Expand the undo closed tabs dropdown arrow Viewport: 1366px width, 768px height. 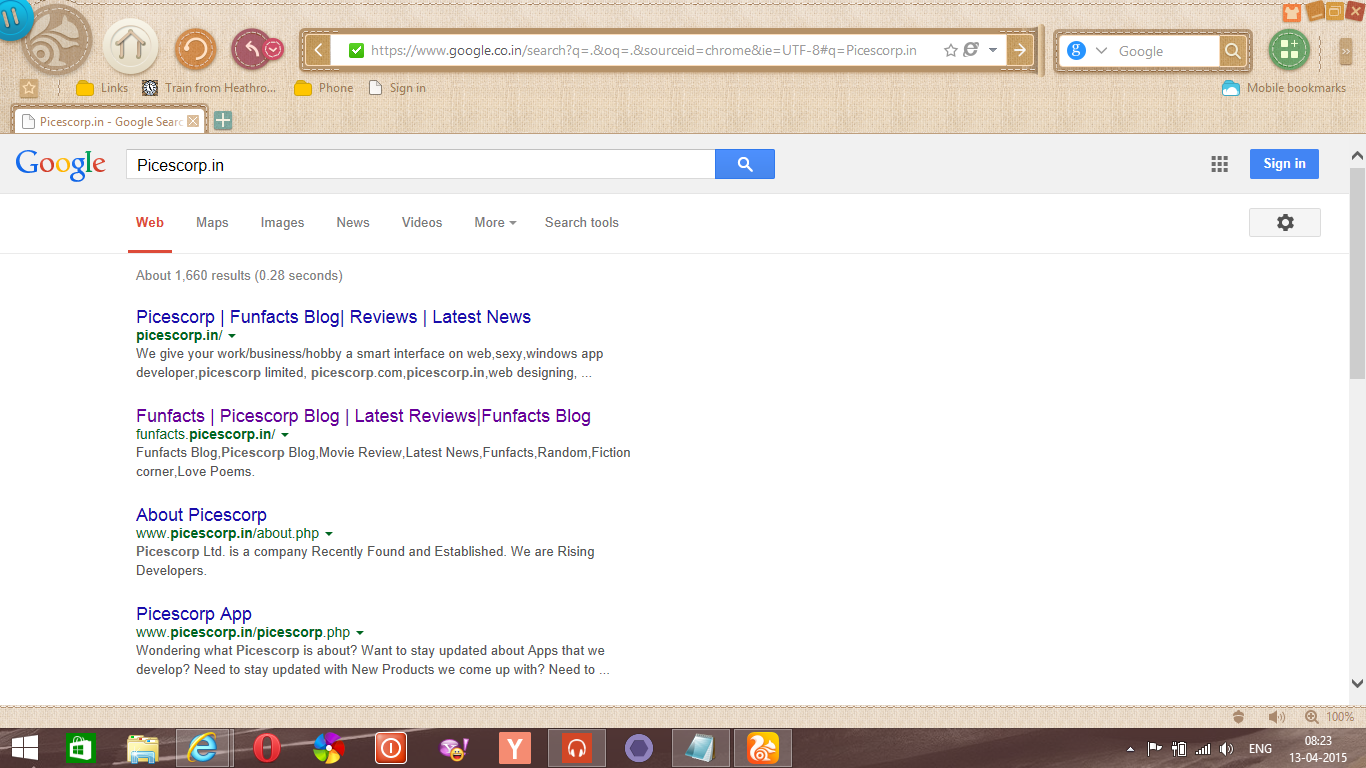[273, 49]
